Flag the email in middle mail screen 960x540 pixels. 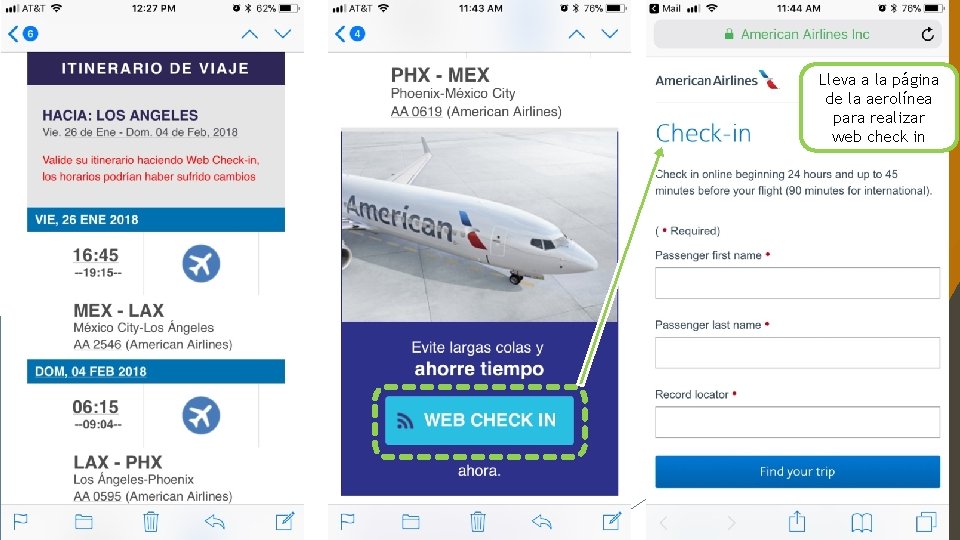(x=347, y=522)
